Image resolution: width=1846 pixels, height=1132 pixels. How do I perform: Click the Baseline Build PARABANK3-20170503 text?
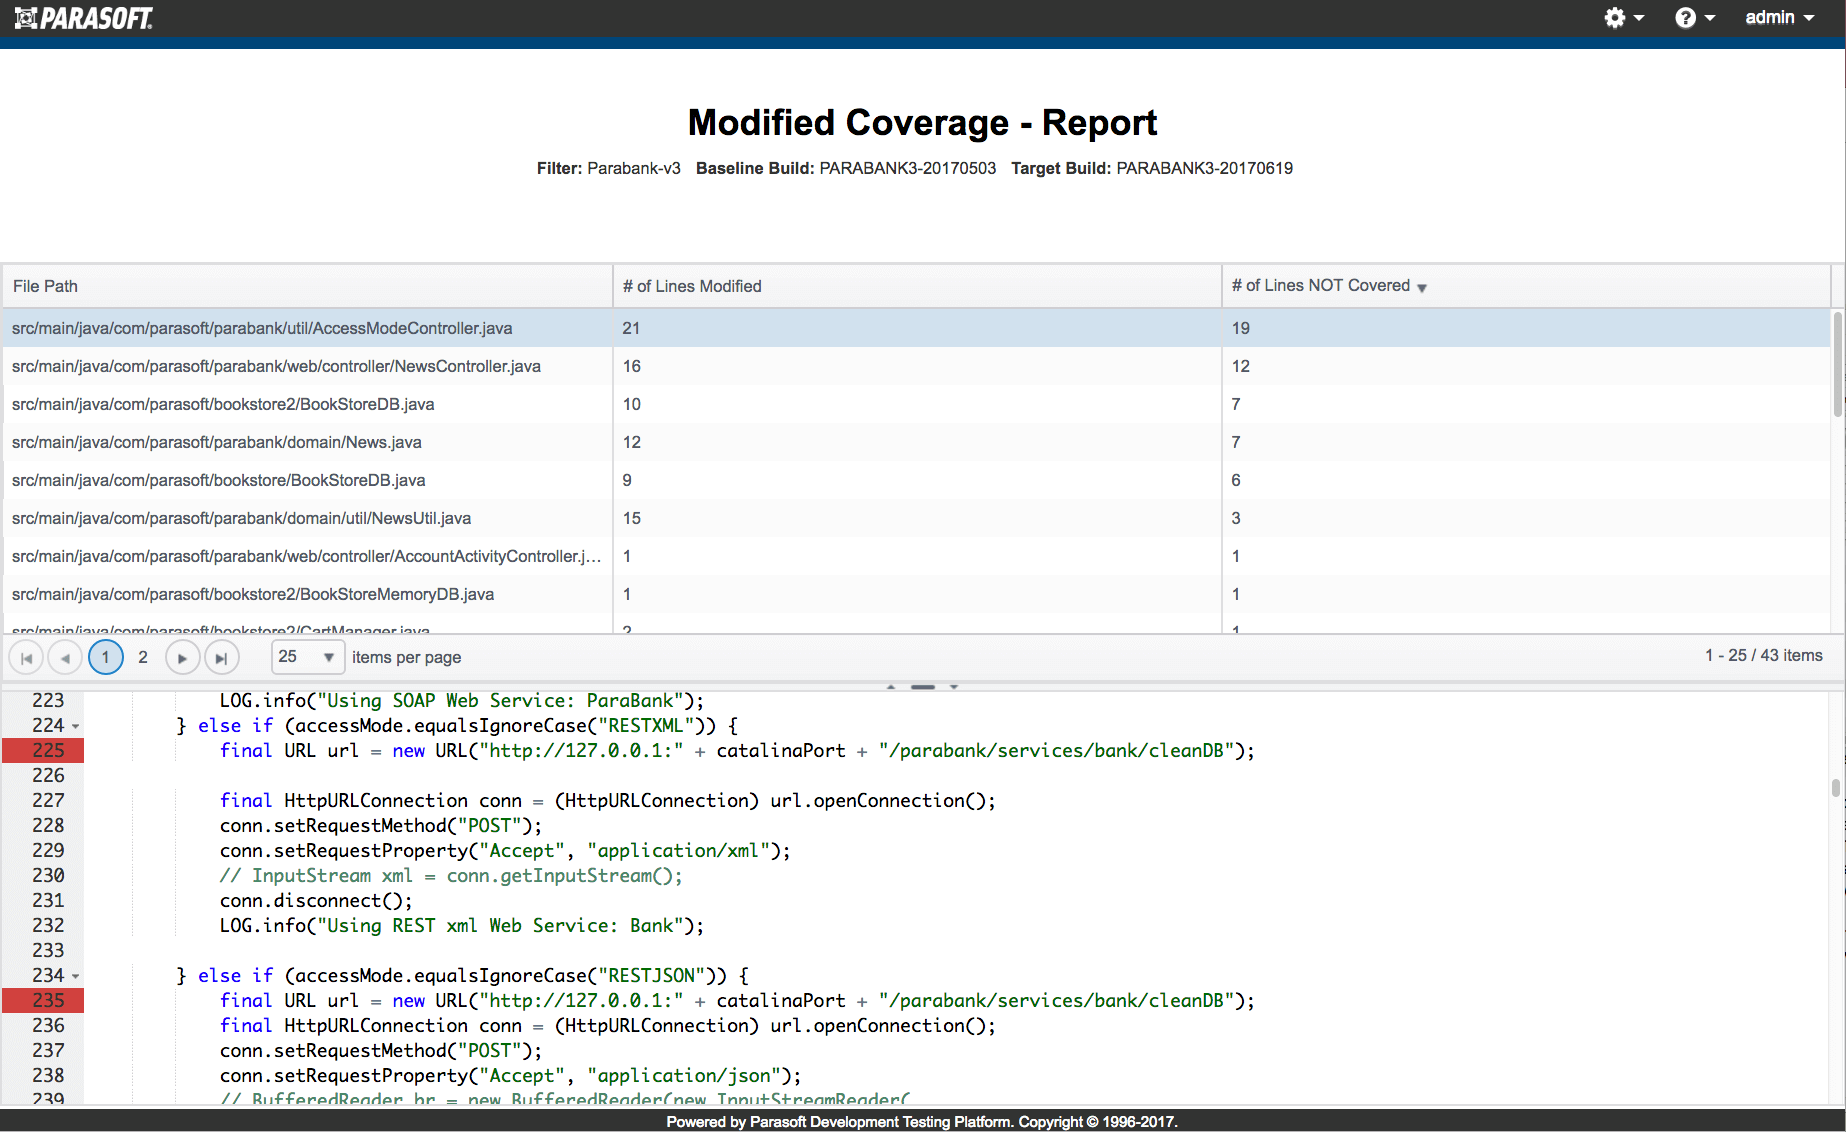coord(846,168)
